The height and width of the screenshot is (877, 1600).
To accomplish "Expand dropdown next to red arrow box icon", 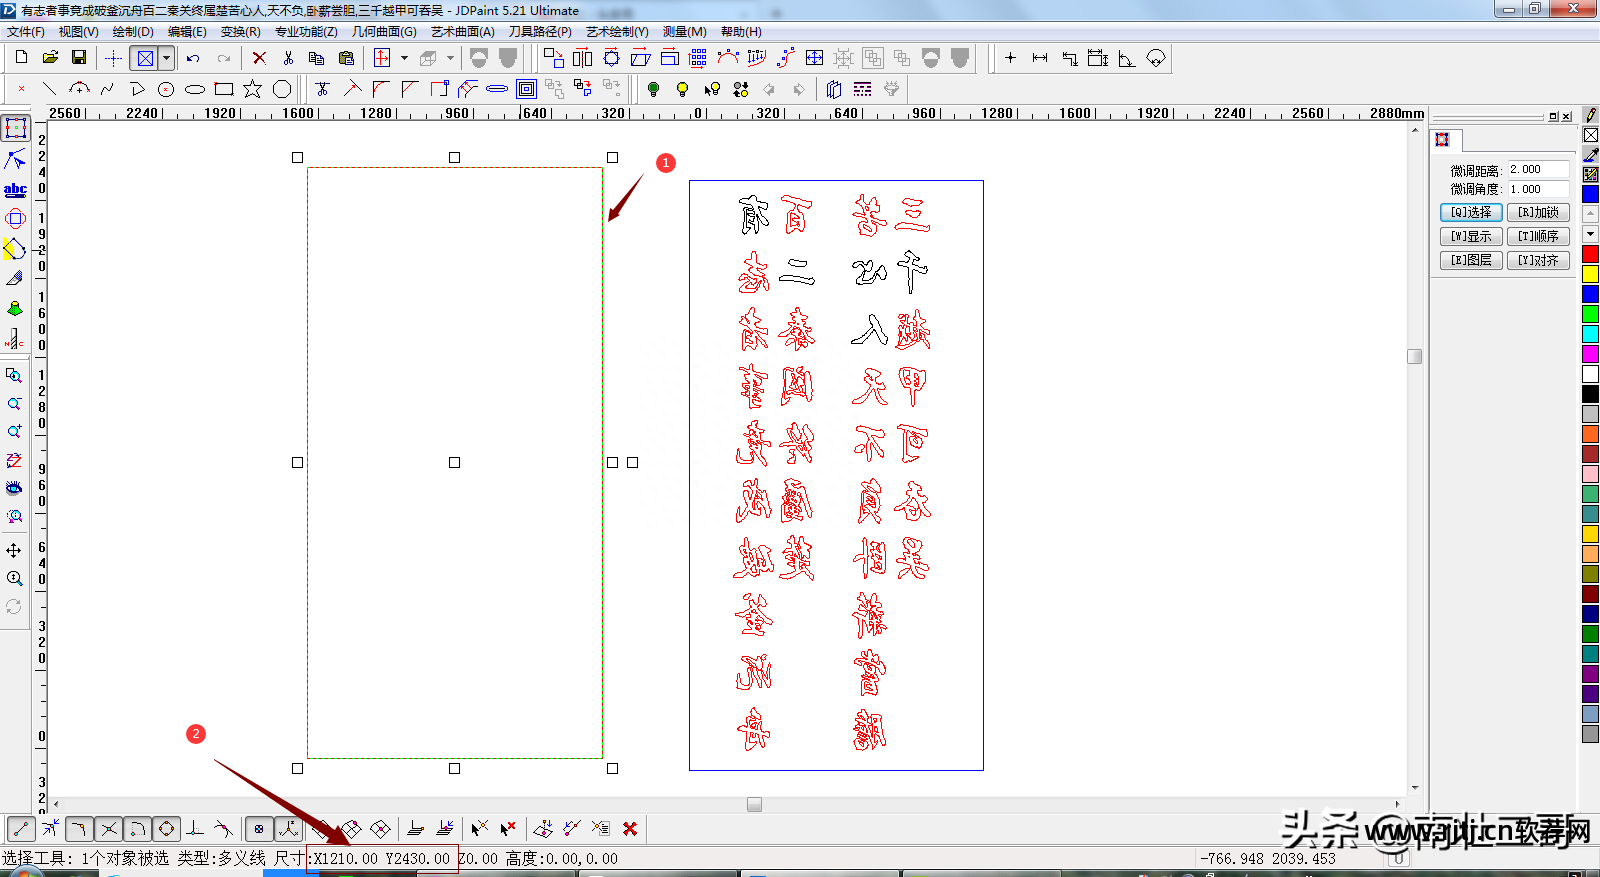I will click(404, 58).
